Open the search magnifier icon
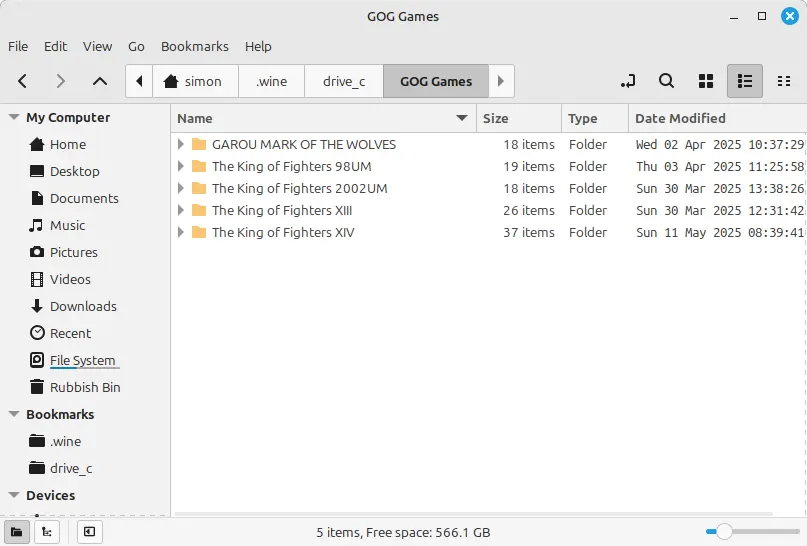807x546 pixels. click(x=666, y=81)
